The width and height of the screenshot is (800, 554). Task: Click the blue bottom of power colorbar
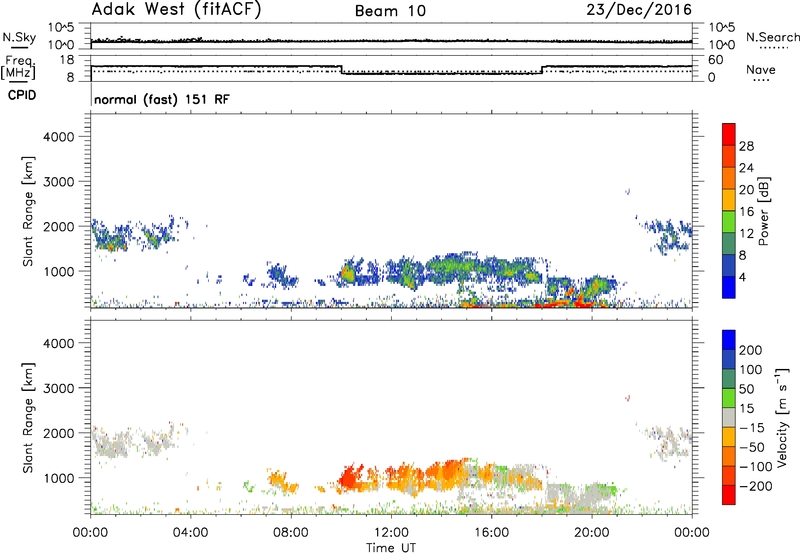coord(729,287)
